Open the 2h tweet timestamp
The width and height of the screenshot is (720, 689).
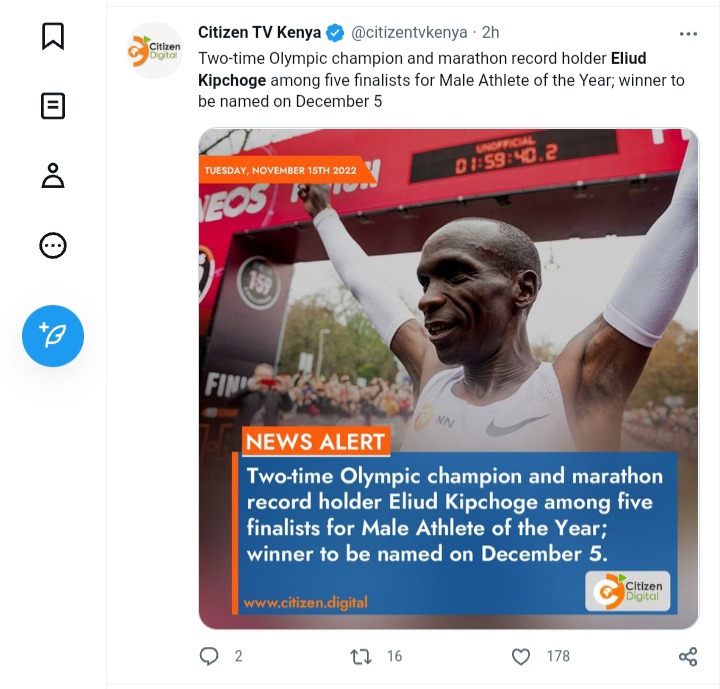490,32
